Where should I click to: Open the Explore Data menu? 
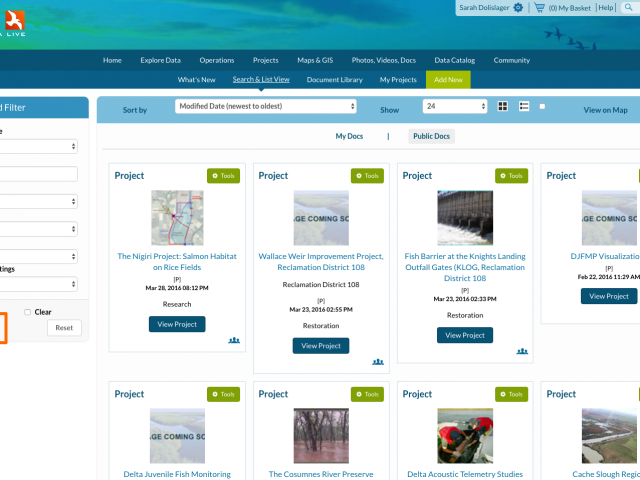point(160,60)
